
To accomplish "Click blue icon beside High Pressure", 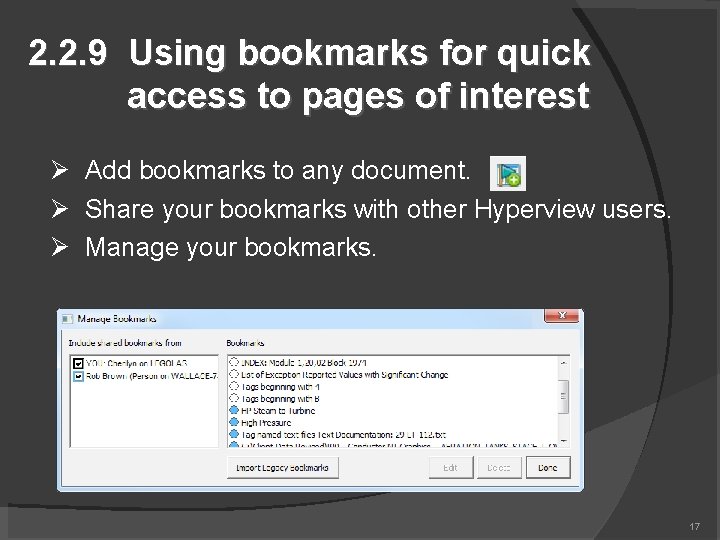I will [x=234, y=422].
